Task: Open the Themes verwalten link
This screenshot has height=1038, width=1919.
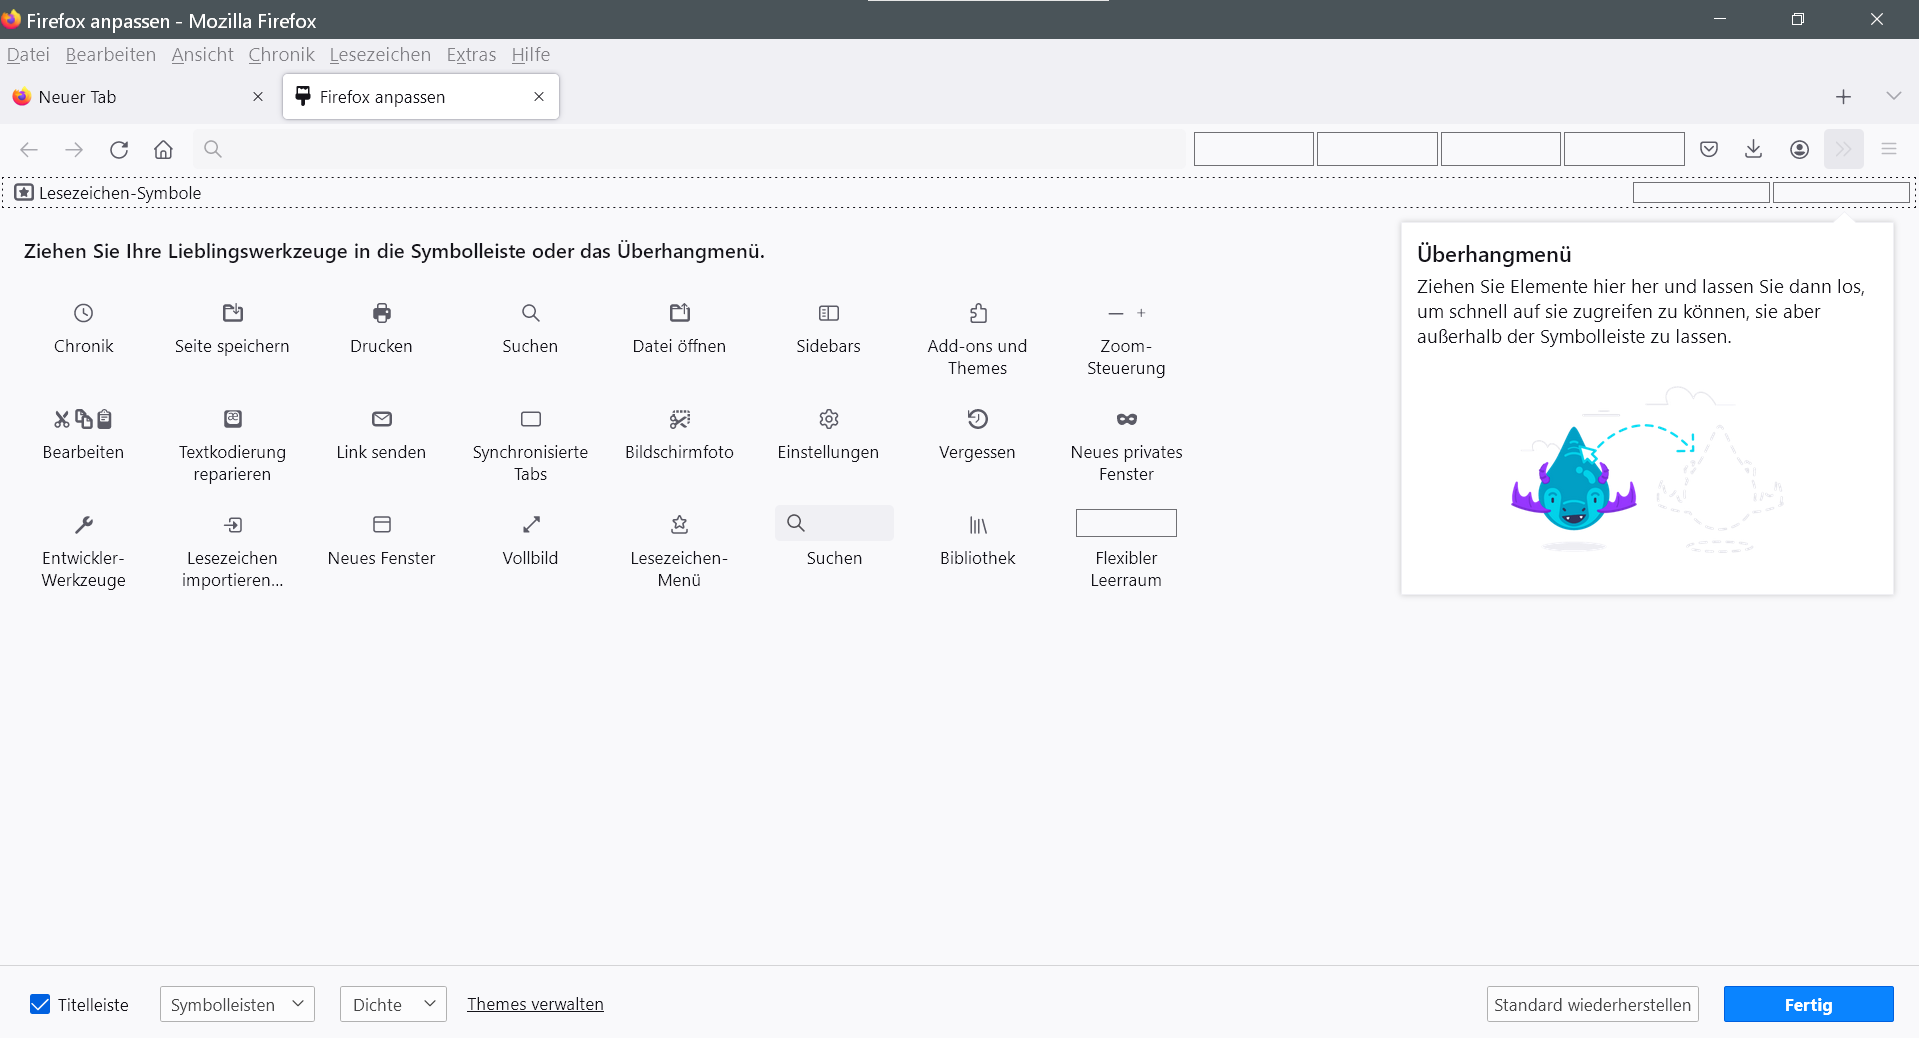Action: [x=535, y=1004]
